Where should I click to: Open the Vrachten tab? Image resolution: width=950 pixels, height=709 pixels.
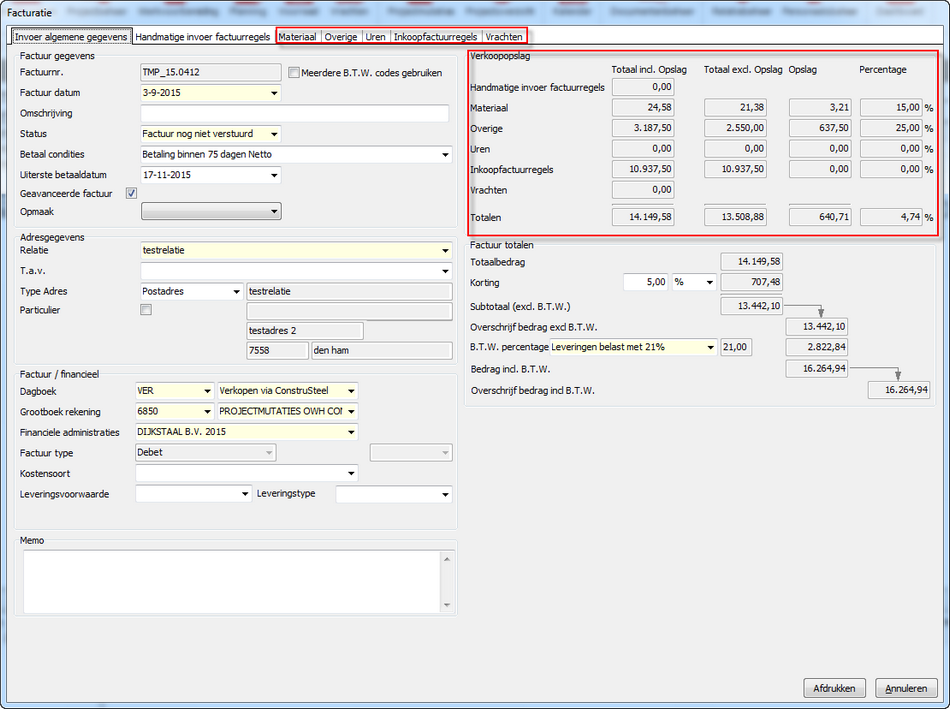(x=504, y=37)
